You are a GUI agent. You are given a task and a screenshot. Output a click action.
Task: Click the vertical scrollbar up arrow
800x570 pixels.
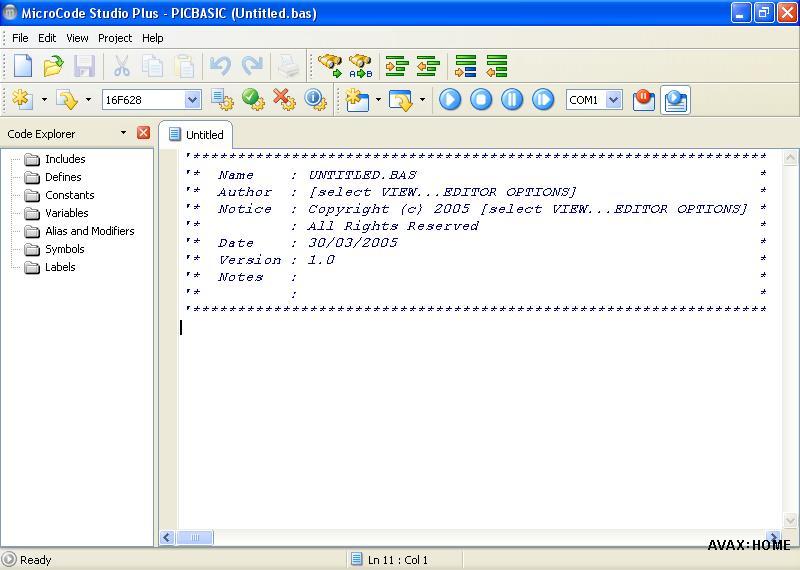[x=790, y=158]
